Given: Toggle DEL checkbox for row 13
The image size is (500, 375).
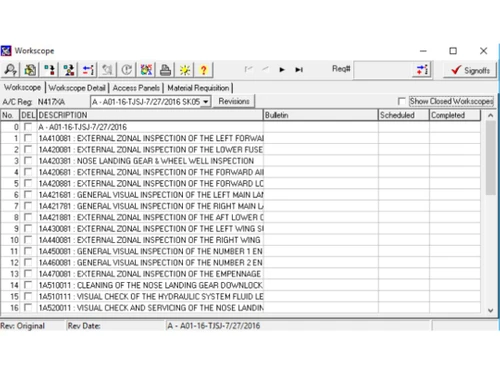Looking at the screenshot, I should pos(28,274).
